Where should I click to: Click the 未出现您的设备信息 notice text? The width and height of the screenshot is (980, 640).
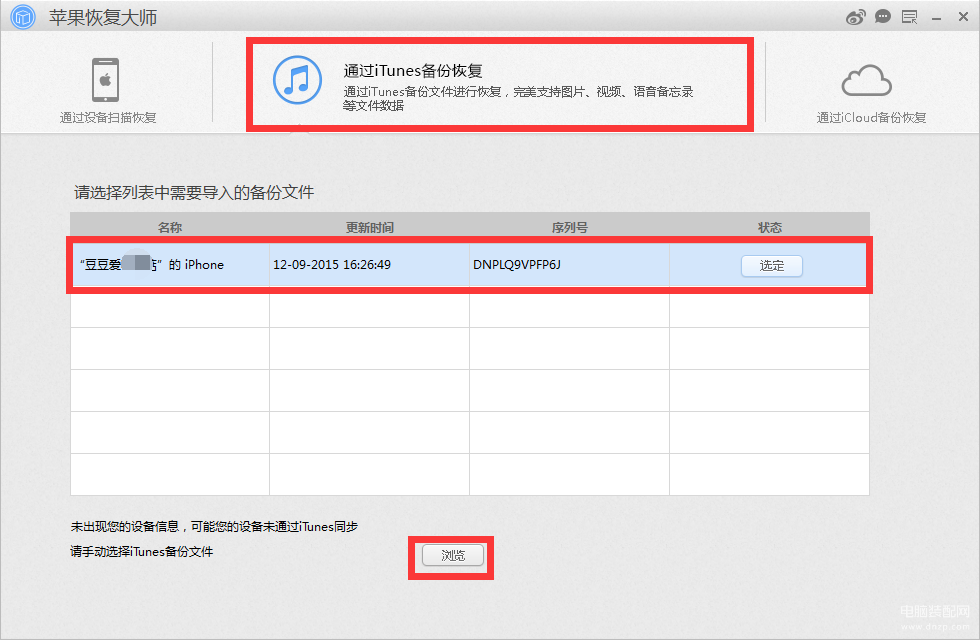coord(214,527)
